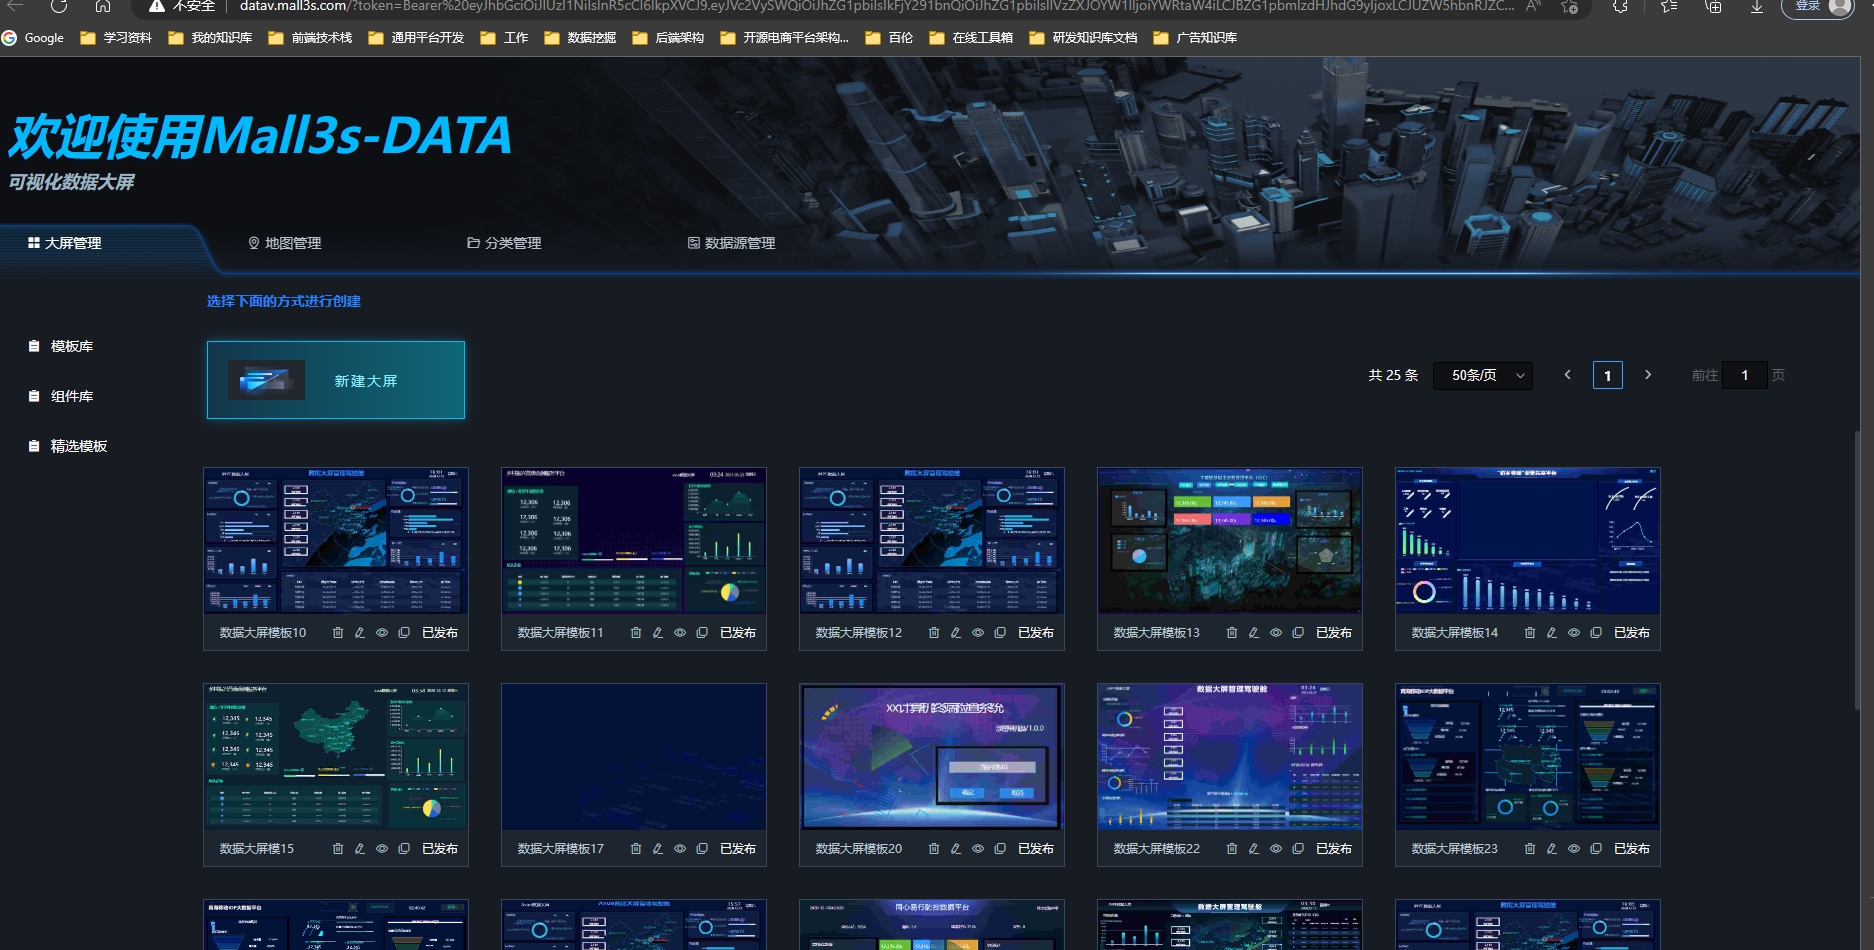
Task: Delete 数据大屏模板20 using trash icon
Action: [x=934, y=849]
